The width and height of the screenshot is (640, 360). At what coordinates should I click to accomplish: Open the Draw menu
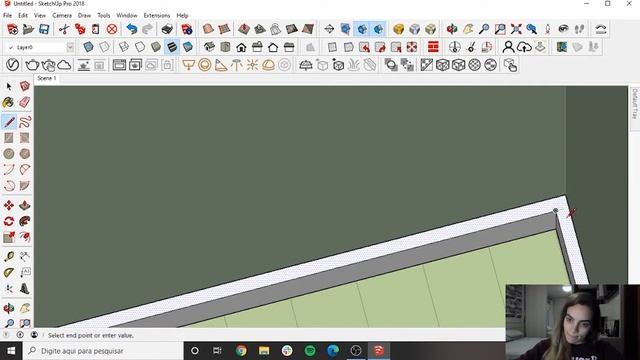84,16
